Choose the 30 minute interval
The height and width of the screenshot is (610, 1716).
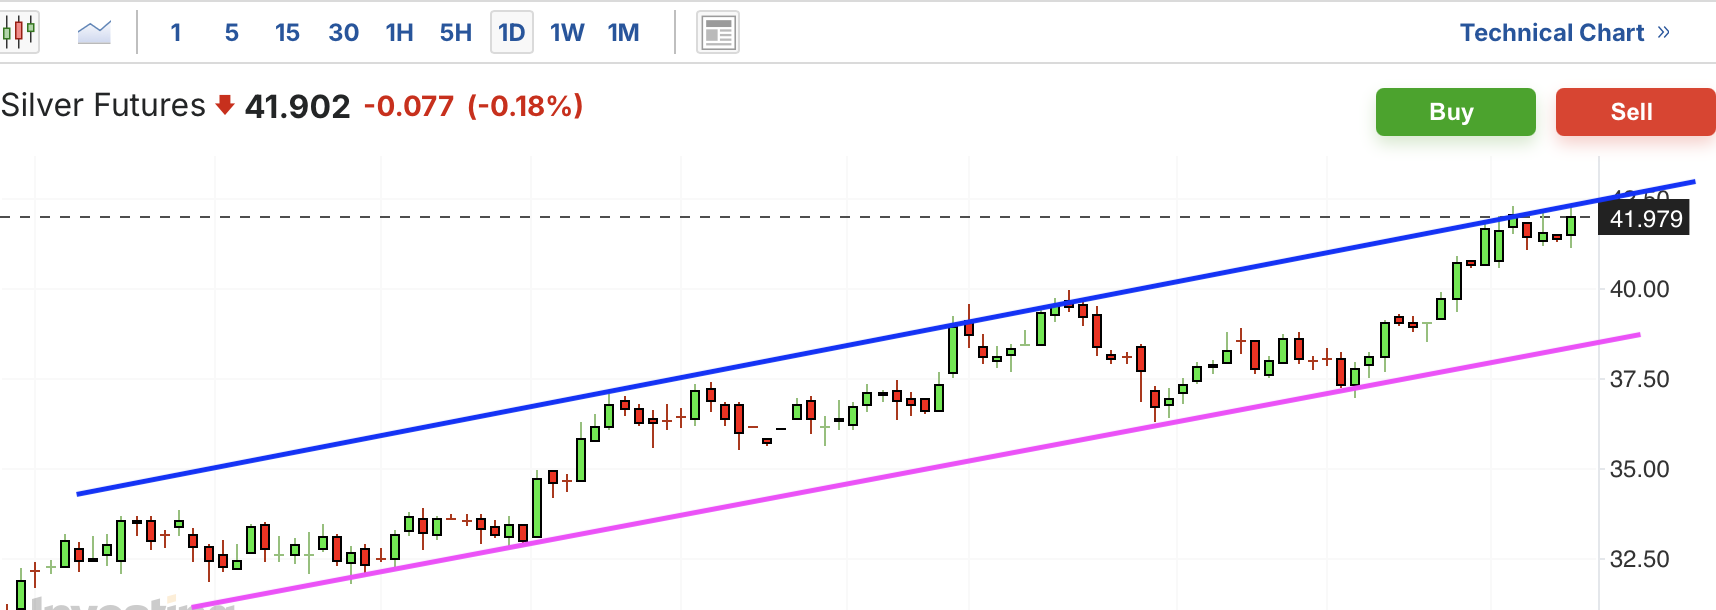(343, 33)
